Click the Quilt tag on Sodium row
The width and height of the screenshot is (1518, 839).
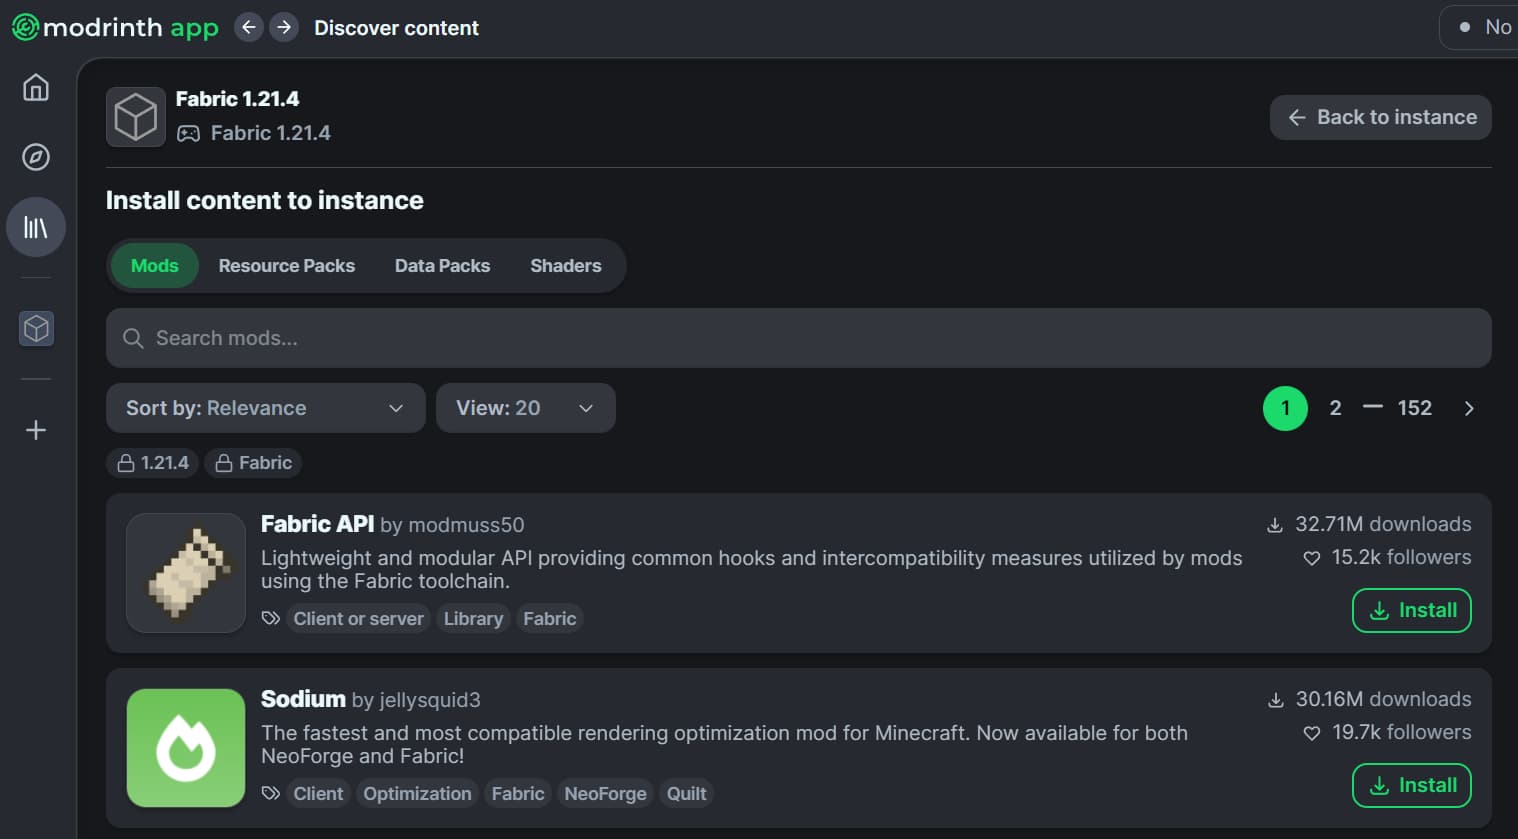(687, 794)
